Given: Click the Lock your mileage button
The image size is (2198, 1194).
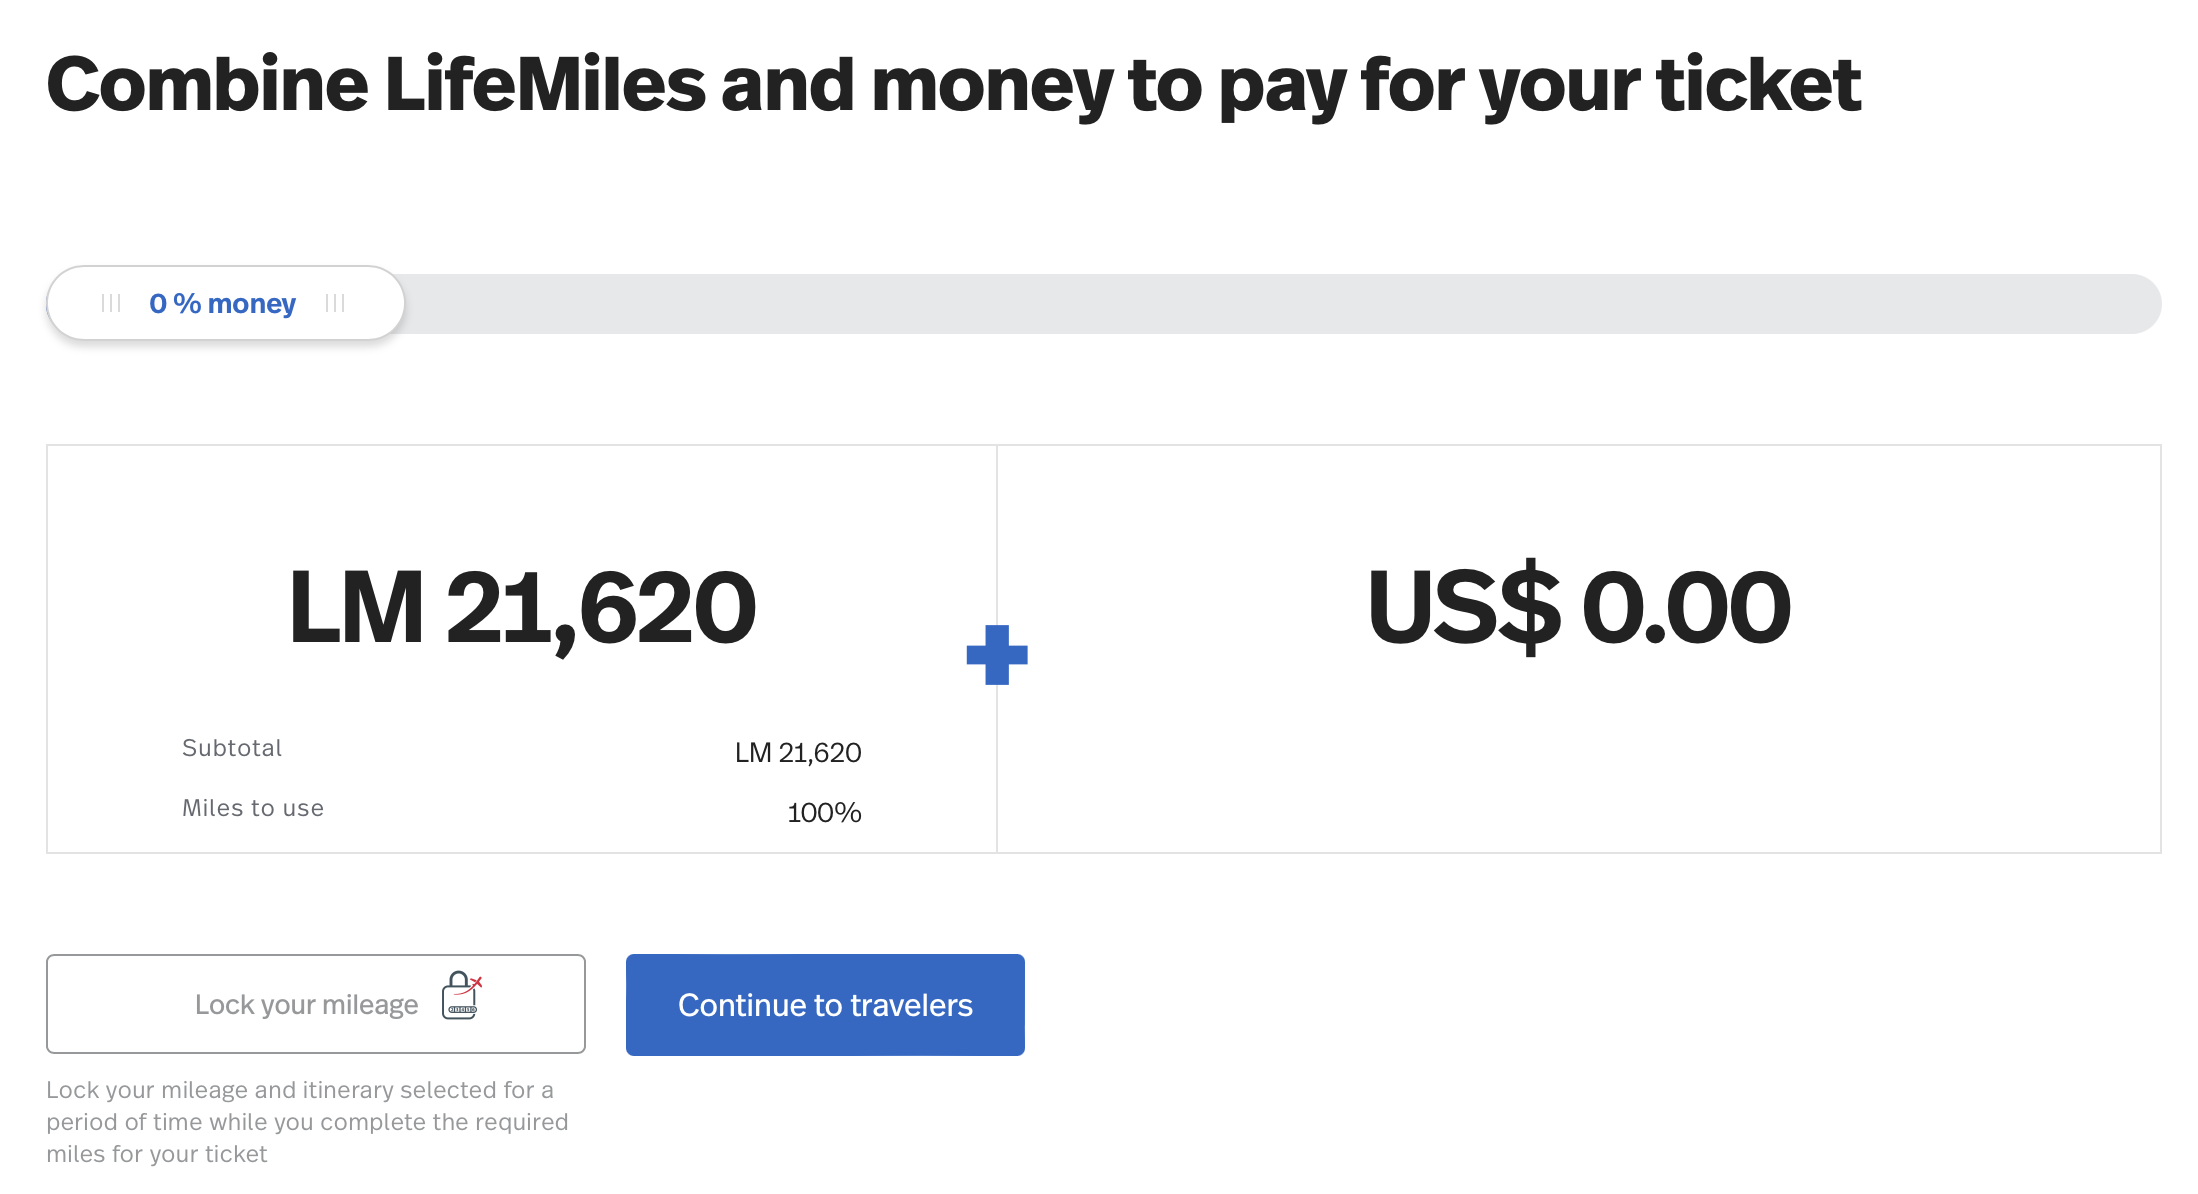Looking at the screenshot, I should [x=316, y=1004].
